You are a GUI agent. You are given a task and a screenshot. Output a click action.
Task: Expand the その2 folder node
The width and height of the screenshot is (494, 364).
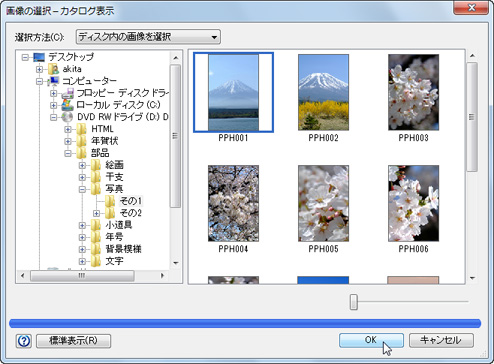tap(96, 213)
